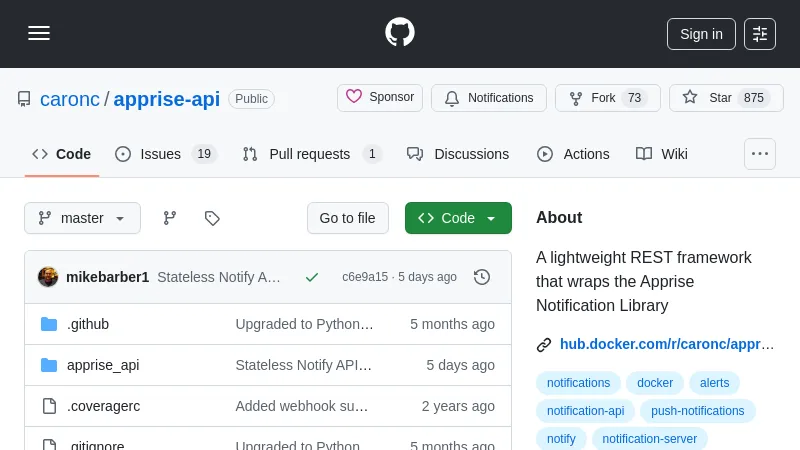Star the apprise-api repository

click(726, 98)
